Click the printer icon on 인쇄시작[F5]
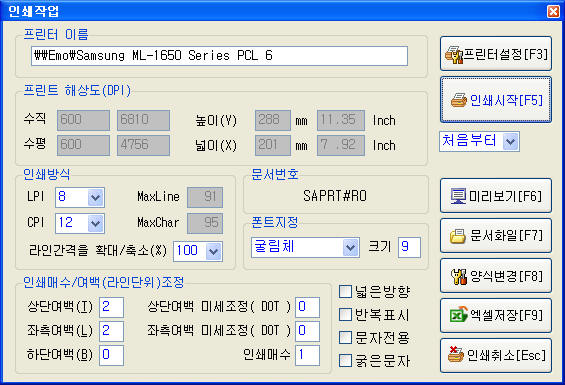565x385 pixels. [x=459, y=100]
